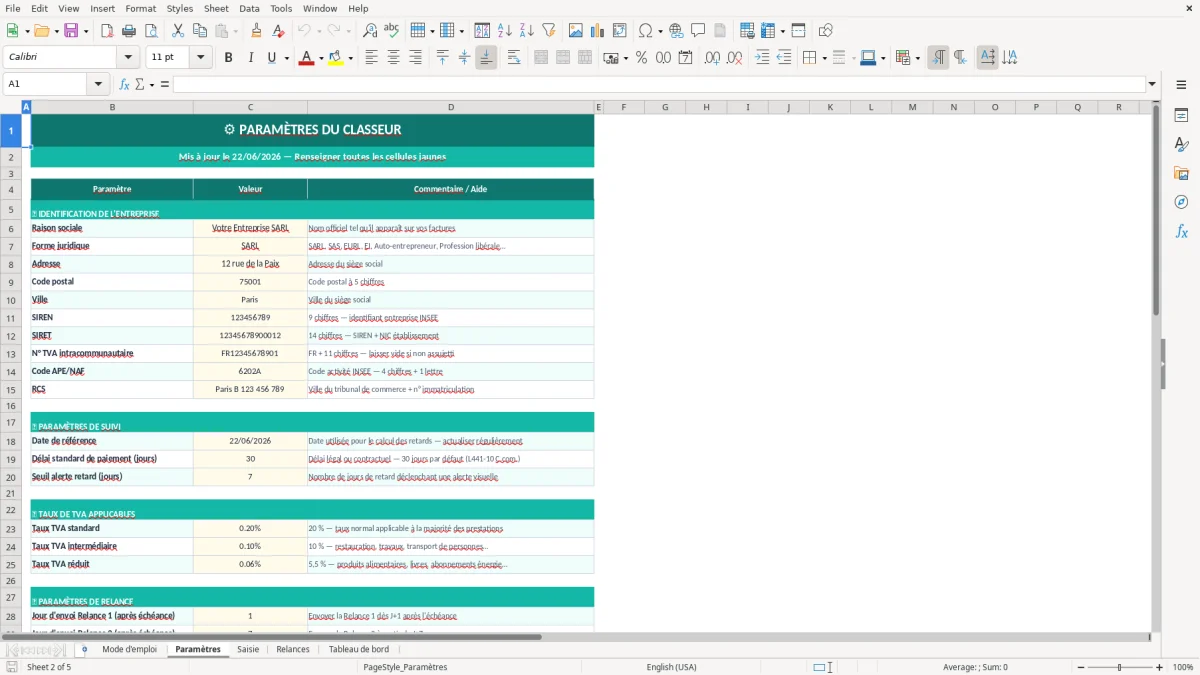Open the Font Name dropdown arrow
1200x675 pixels.
pyautogui.click(x=128, y=58)
